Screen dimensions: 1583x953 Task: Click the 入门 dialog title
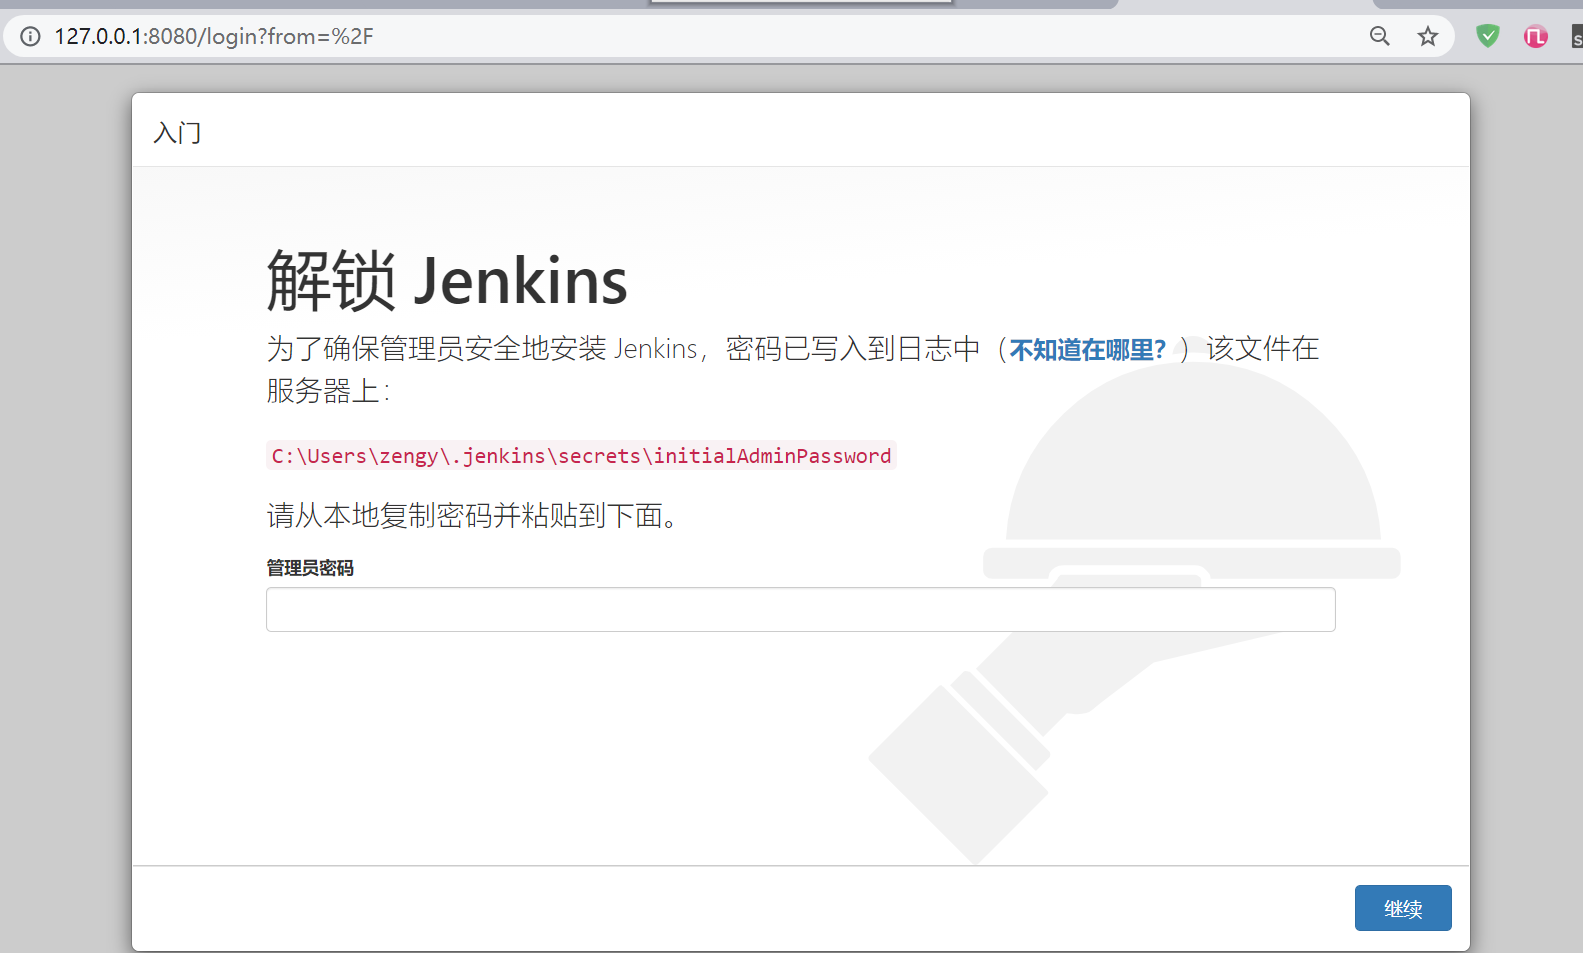177,133
